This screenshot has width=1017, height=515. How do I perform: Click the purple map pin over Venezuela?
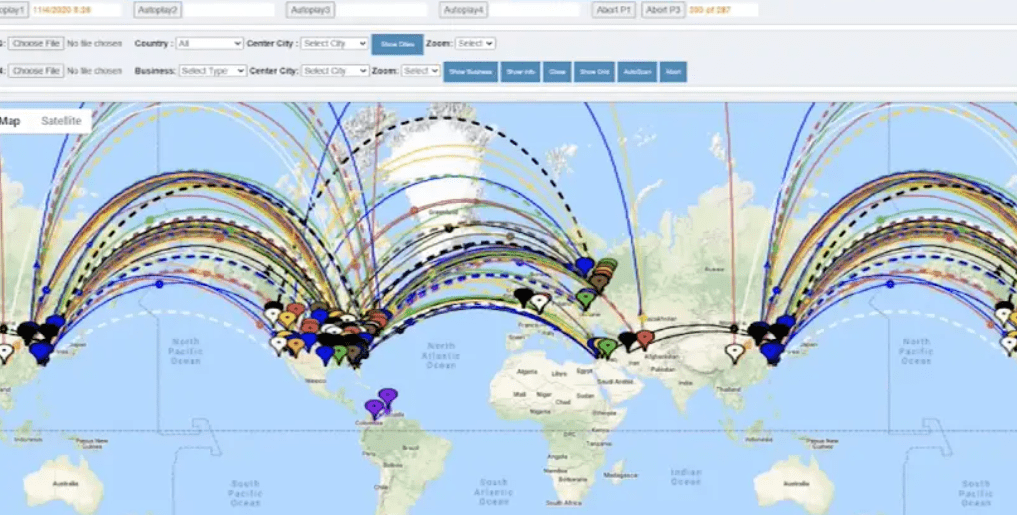(x=388, y=396)
